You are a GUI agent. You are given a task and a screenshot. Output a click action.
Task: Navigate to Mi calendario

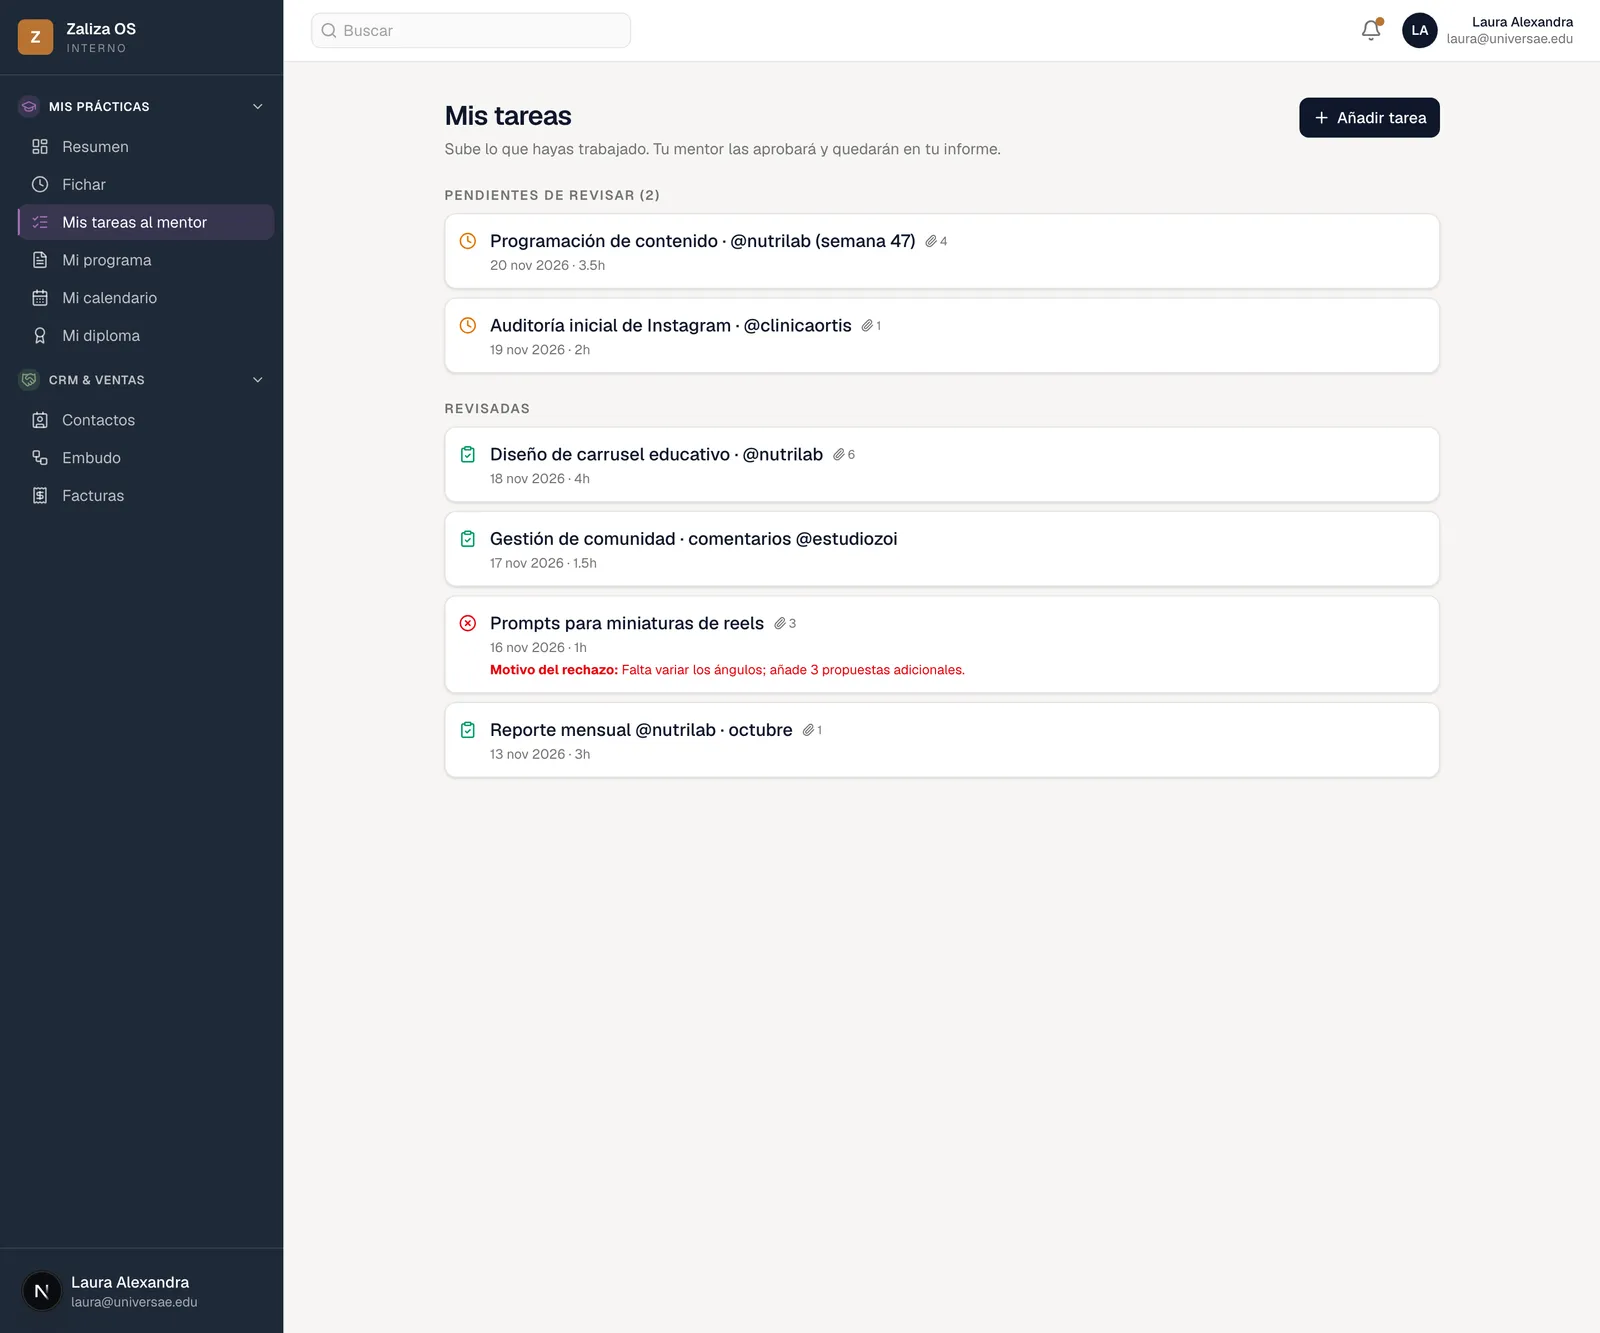[x=146, y=298]
